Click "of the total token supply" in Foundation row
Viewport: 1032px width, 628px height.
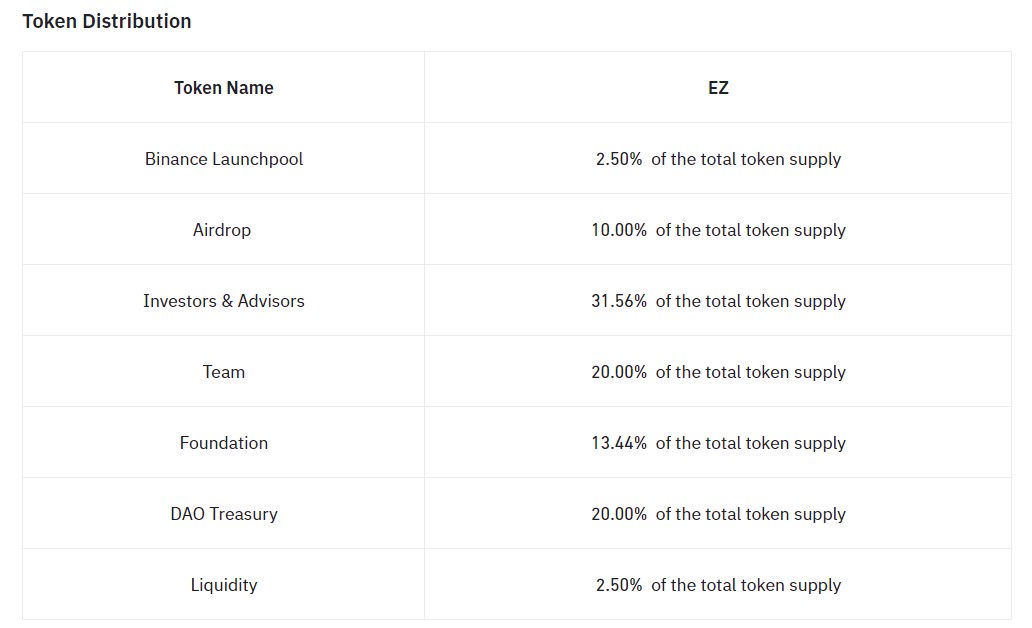(750, 443)
